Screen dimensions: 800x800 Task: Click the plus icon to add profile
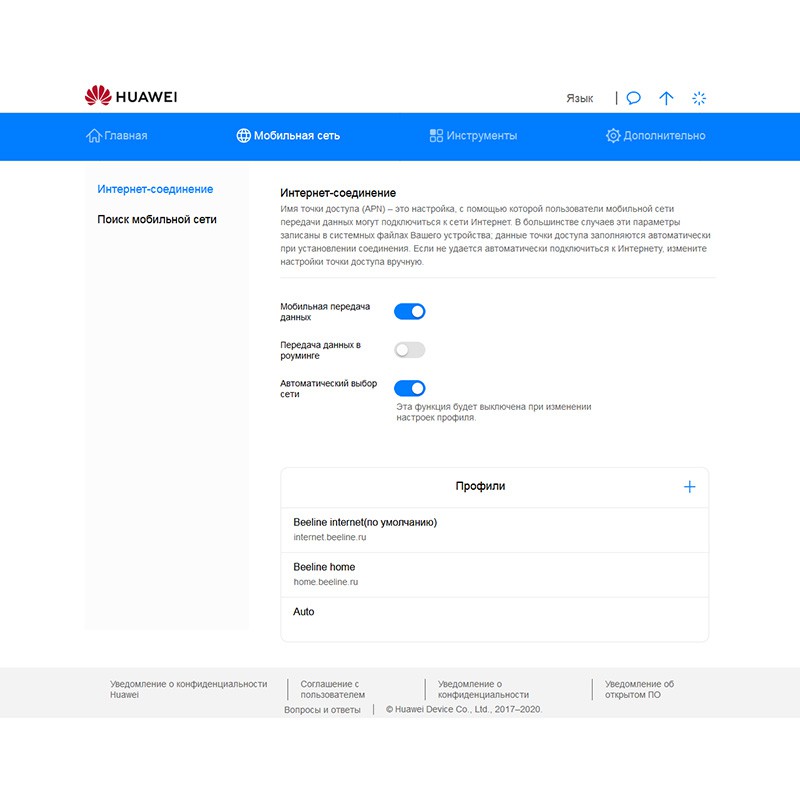(689, 487)
